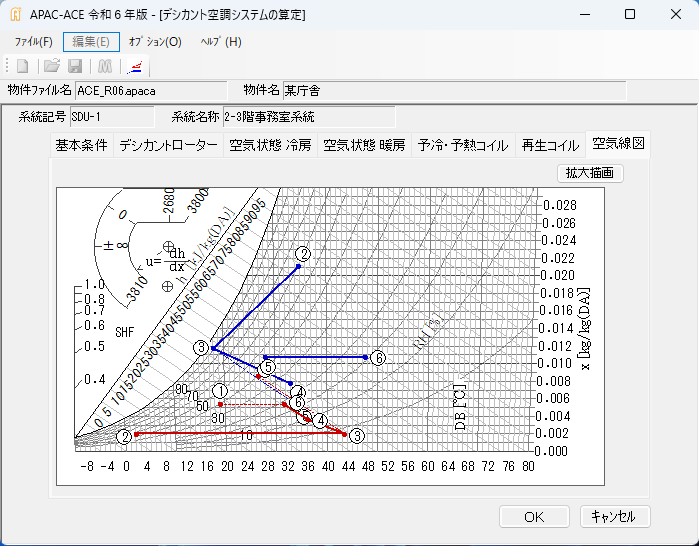
Task: Confirm with the OK button
Action: (534, 517)
